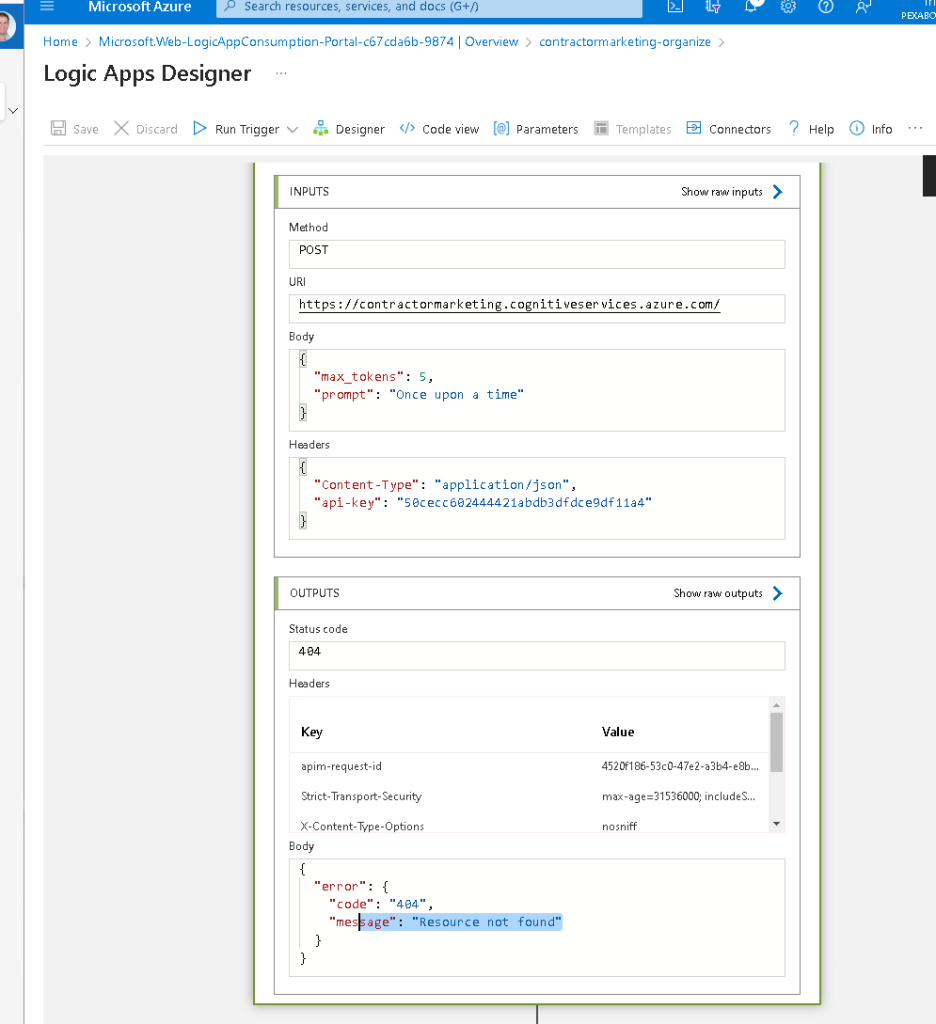Viewport: 936px width, 1024px height.
Task: Open the Help question mark in top bar
Action: pos(826,7)
